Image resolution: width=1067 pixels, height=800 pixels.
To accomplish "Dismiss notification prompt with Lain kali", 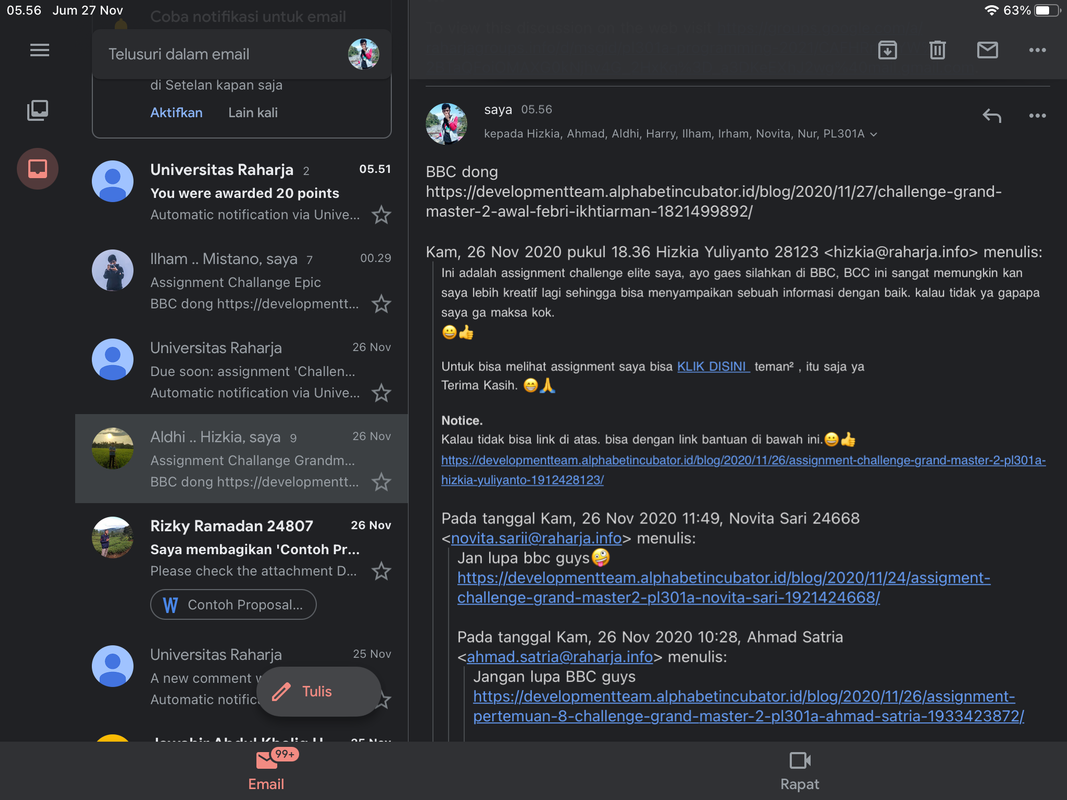I will point(252,113).
